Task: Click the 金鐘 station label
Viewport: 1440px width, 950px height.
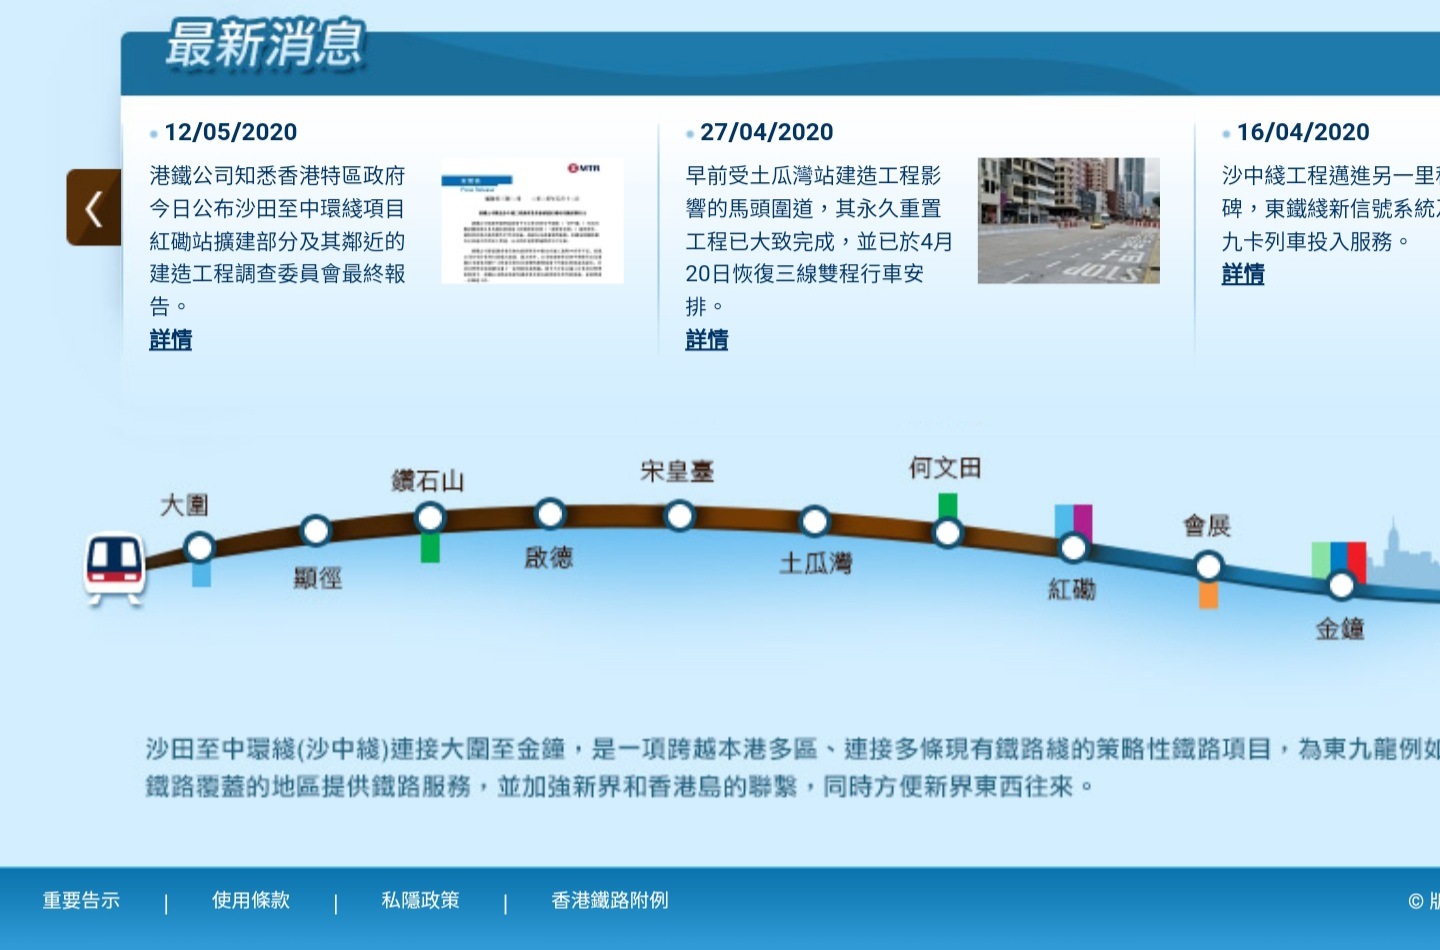Action: tap(1340, 629)
